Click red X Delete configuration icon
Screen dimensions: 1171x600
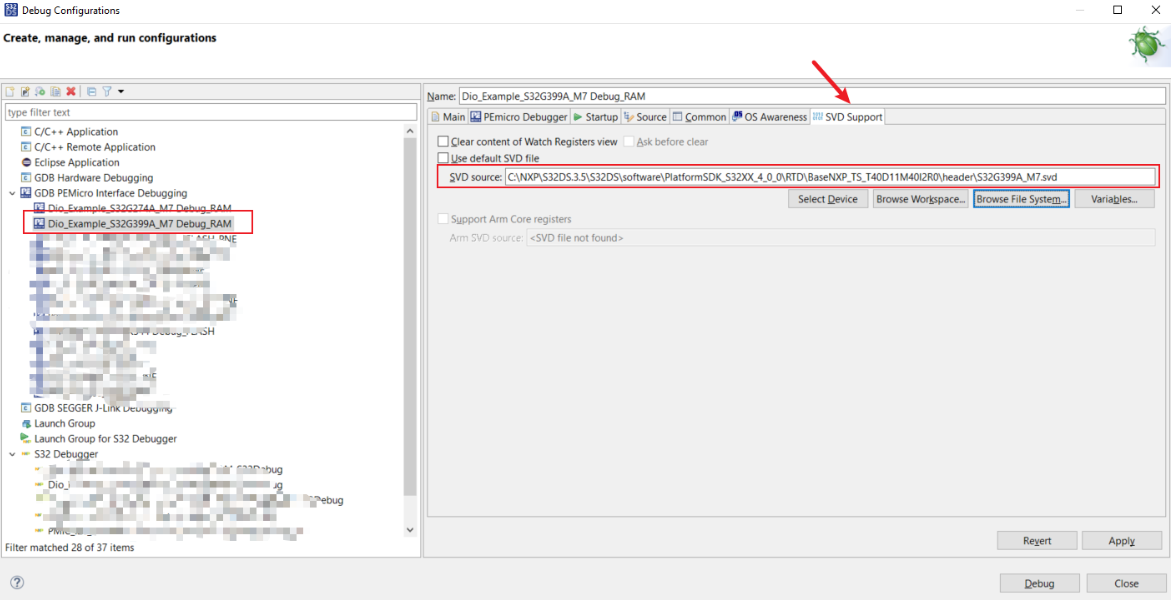tap(71, 92)
